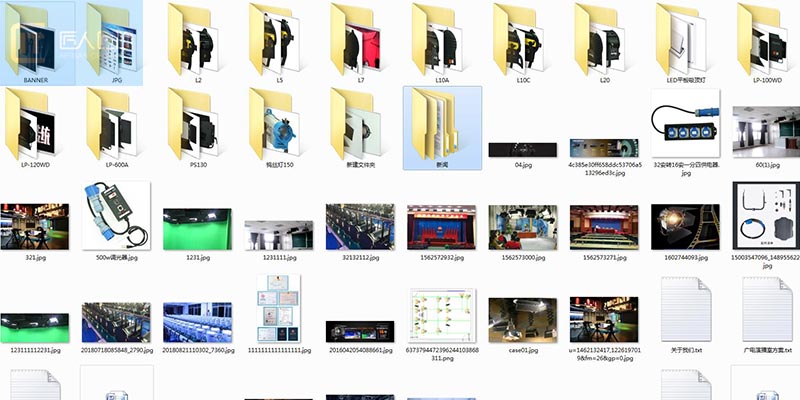Screen dimensions: 800x400
Task: Select the 2016042054088661.jpg thumbnail
Action: (x=360, y=332)
